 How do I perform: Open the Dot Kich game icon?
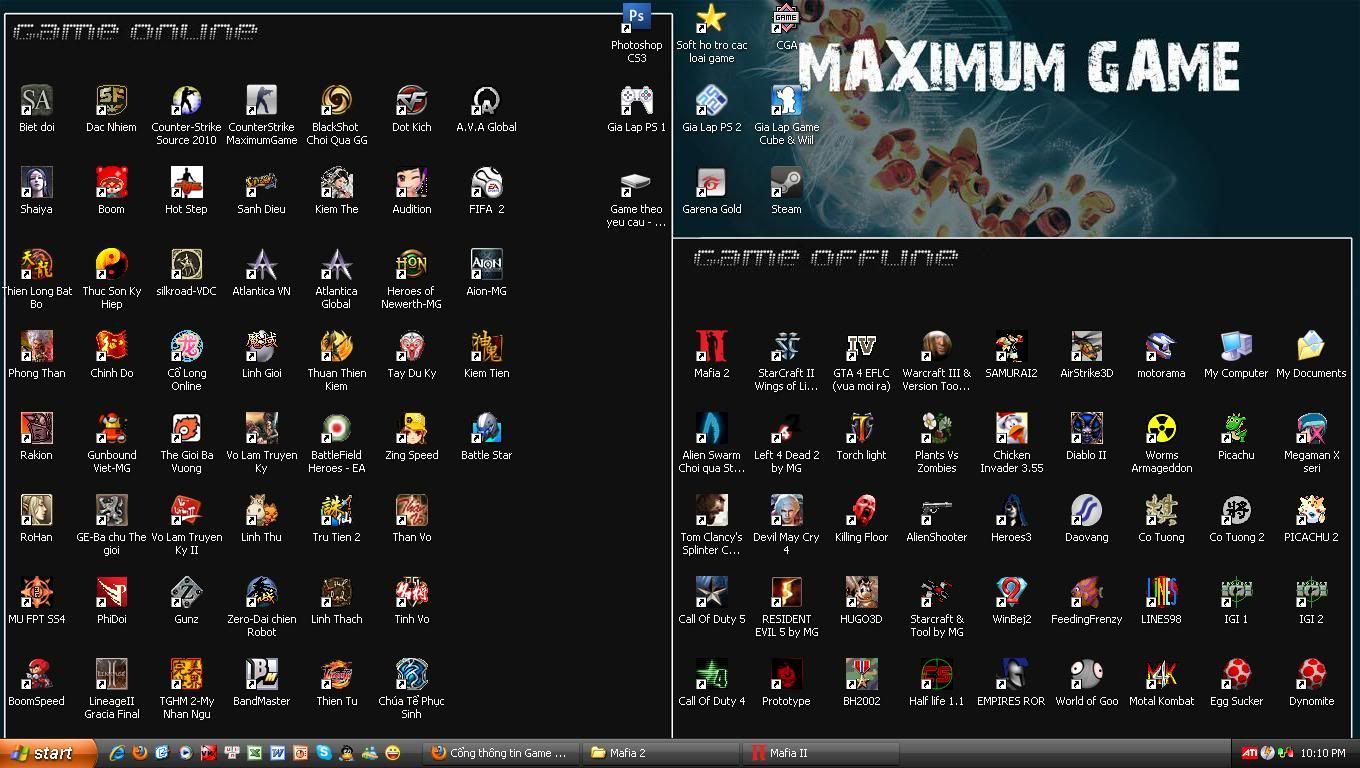coord(411,100)
